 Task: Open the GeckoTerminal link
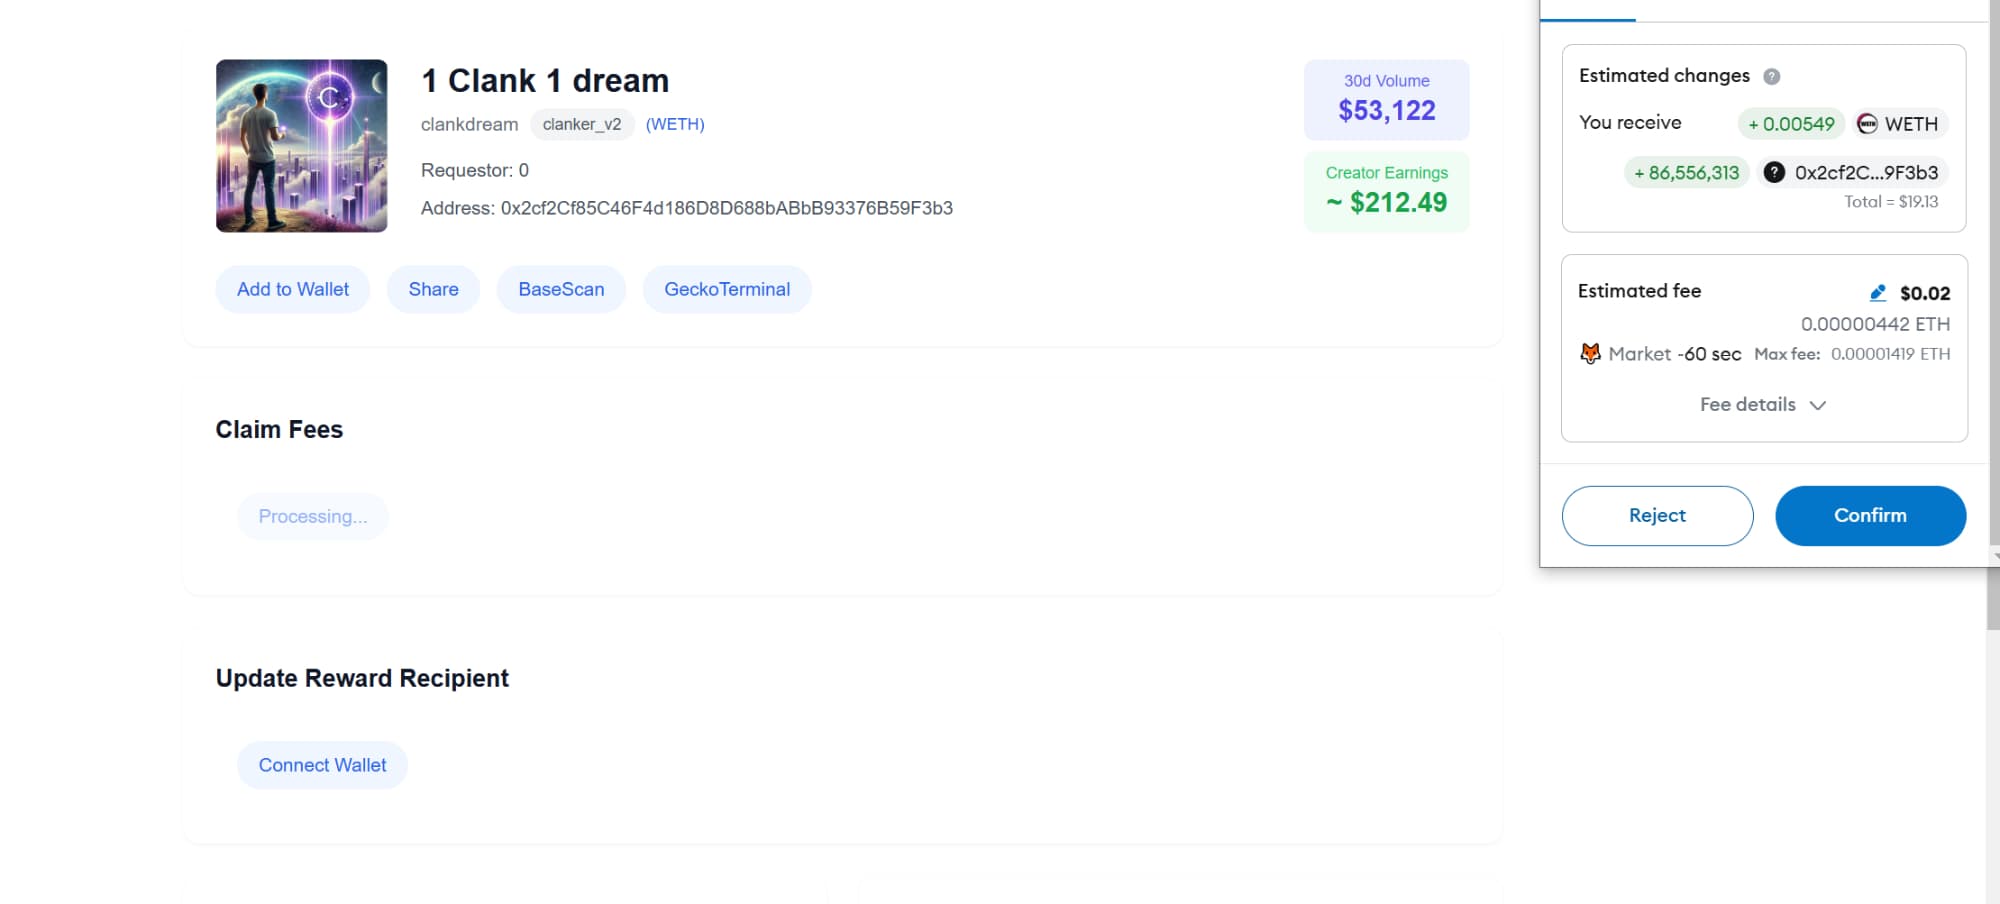727,289
